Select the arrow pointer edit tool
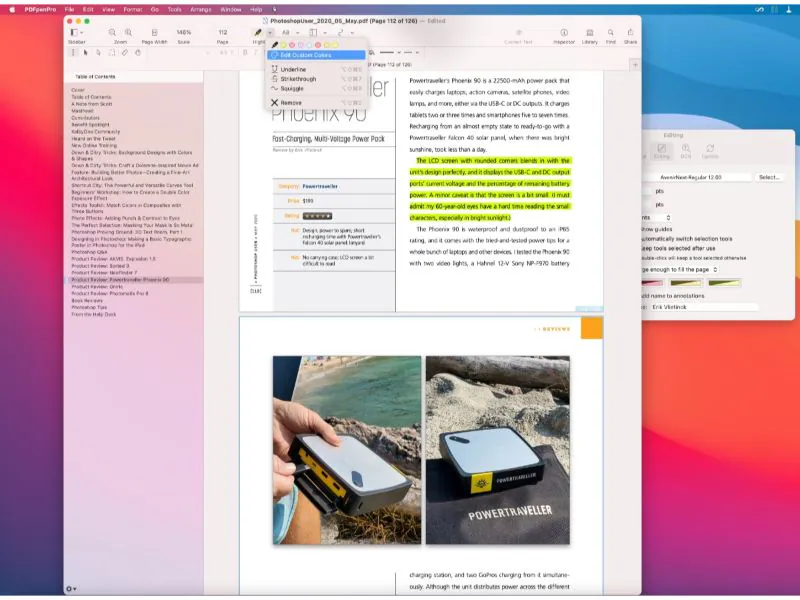 click(x=86, y=53)
